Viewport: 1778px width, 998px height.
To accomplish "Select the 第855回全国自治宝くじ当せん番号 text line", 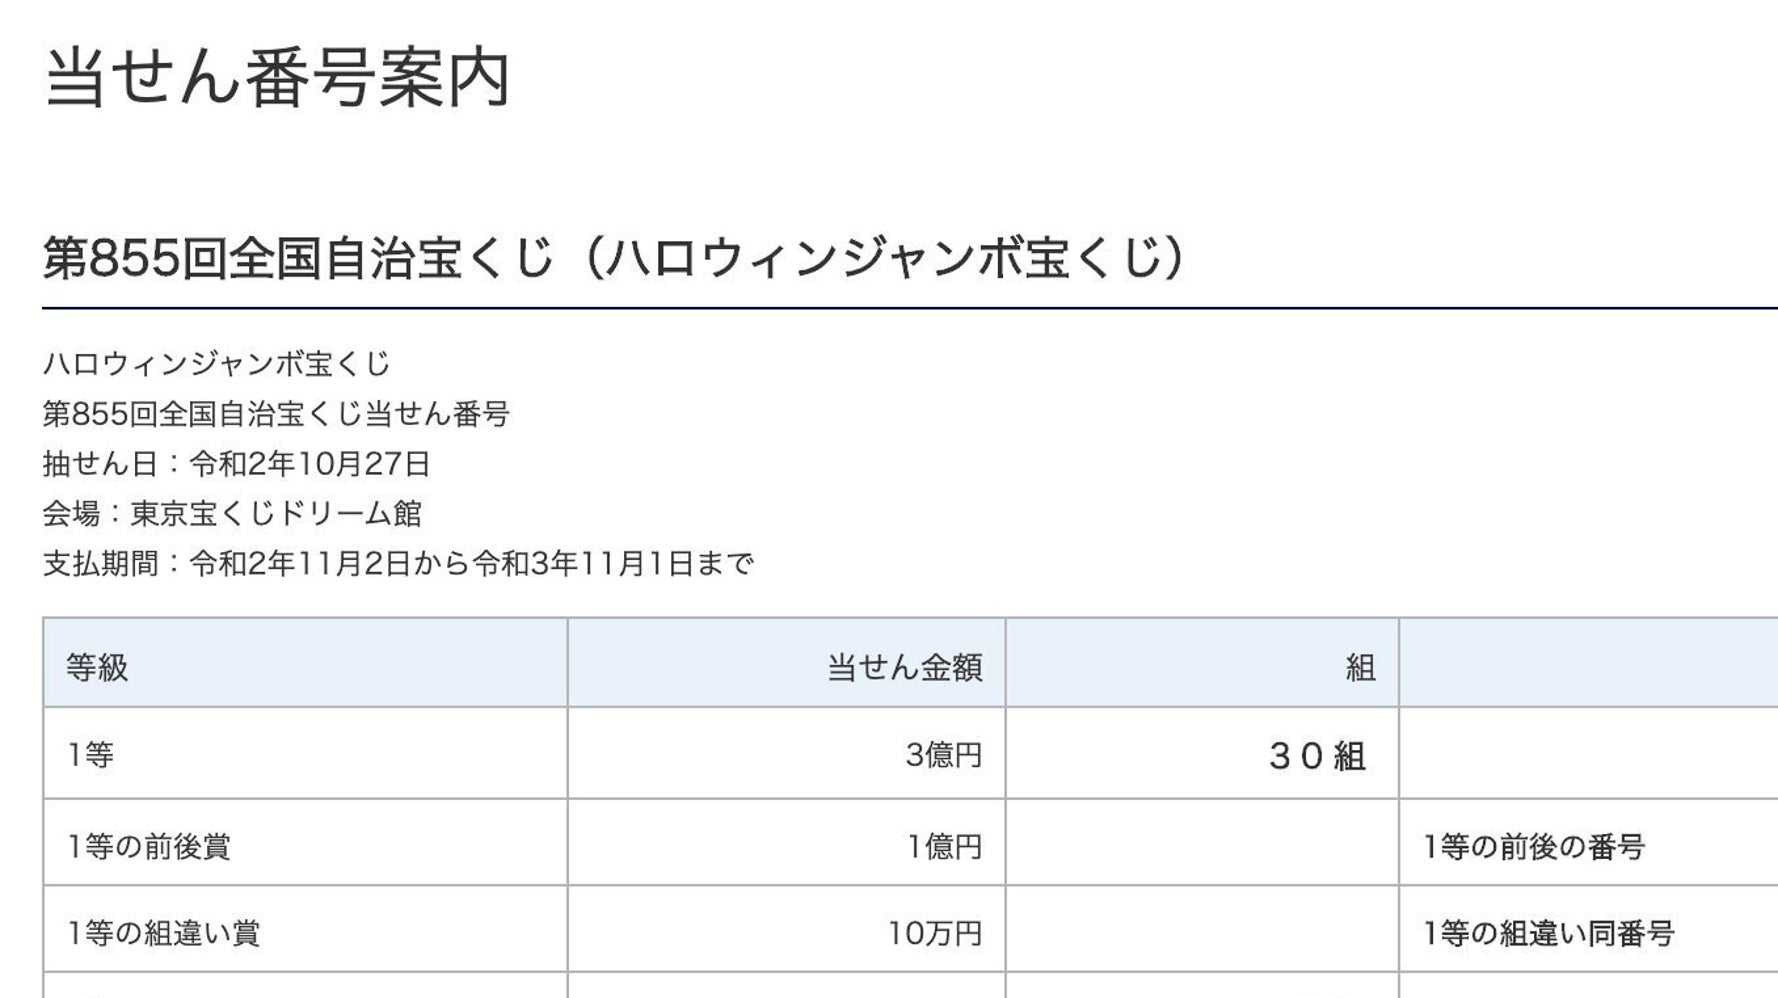I will 276,413.
